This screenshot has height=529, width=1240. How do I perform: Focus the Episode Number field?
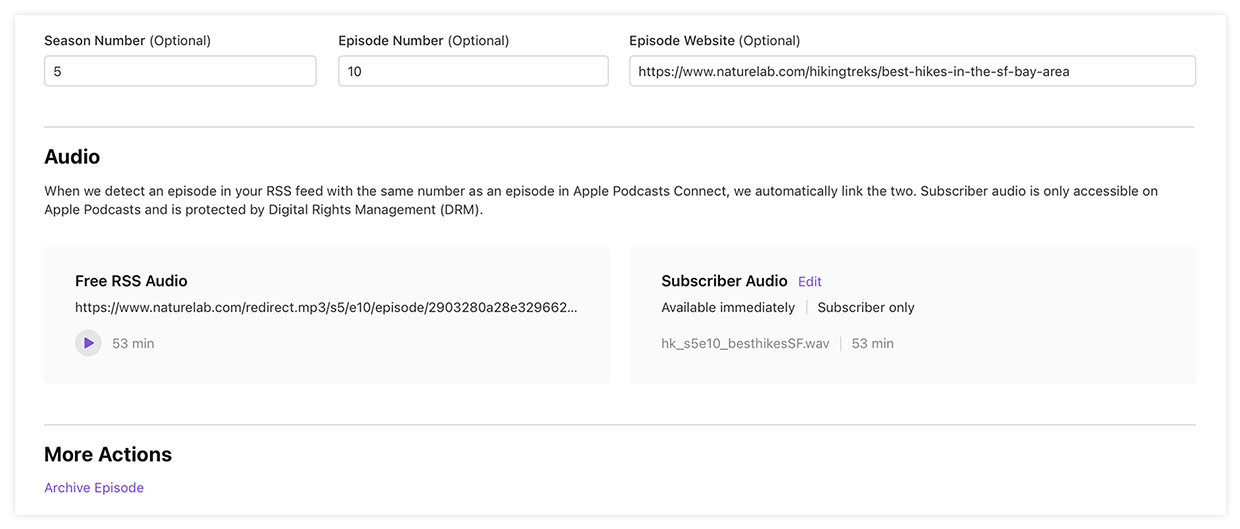473,72
